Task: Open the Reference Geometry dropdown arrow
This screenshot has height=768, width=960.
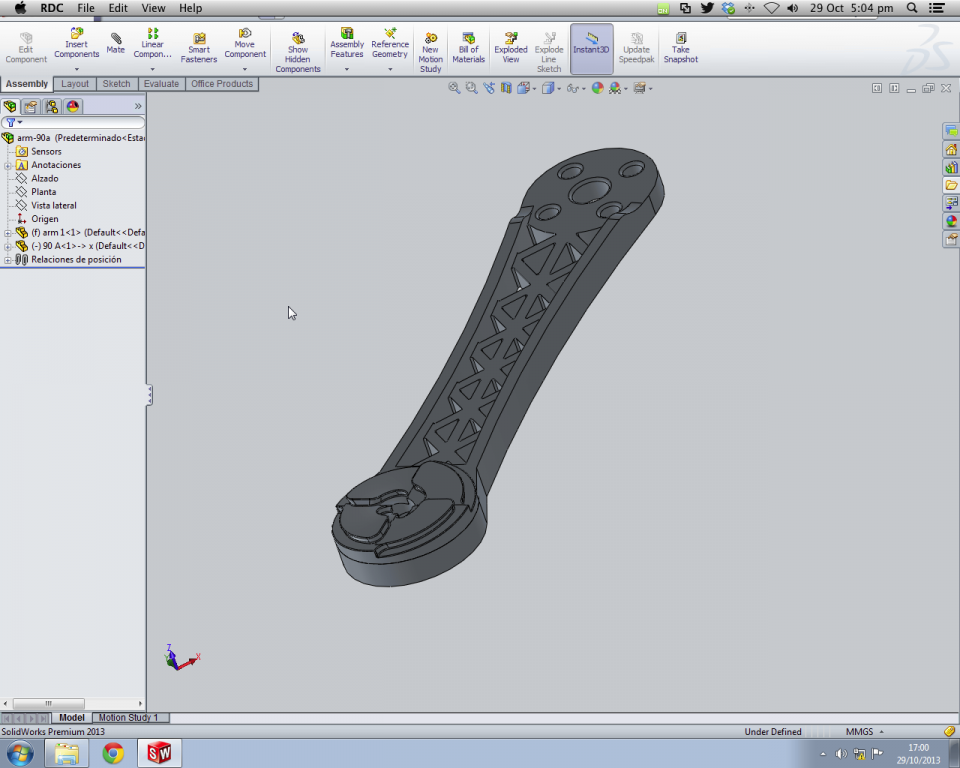Action: click(x=390, y=69)
